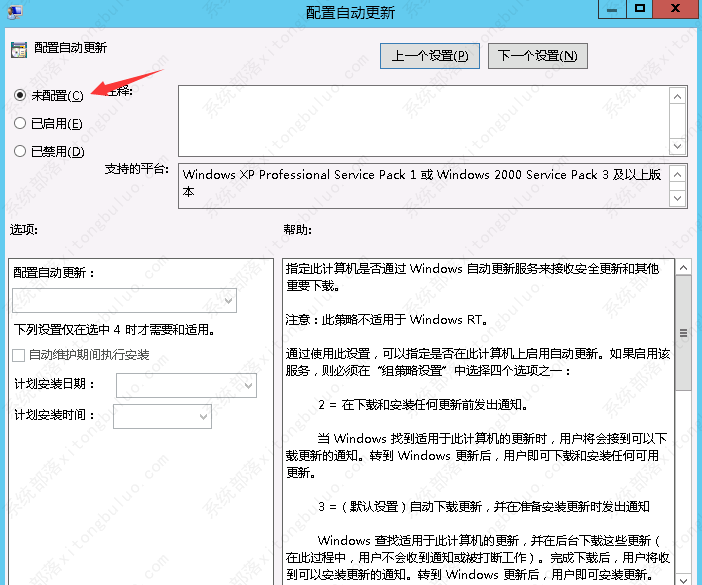Click the comment box scroll up arrow
This screenshot has width=702, height=585.
[678, 96]
